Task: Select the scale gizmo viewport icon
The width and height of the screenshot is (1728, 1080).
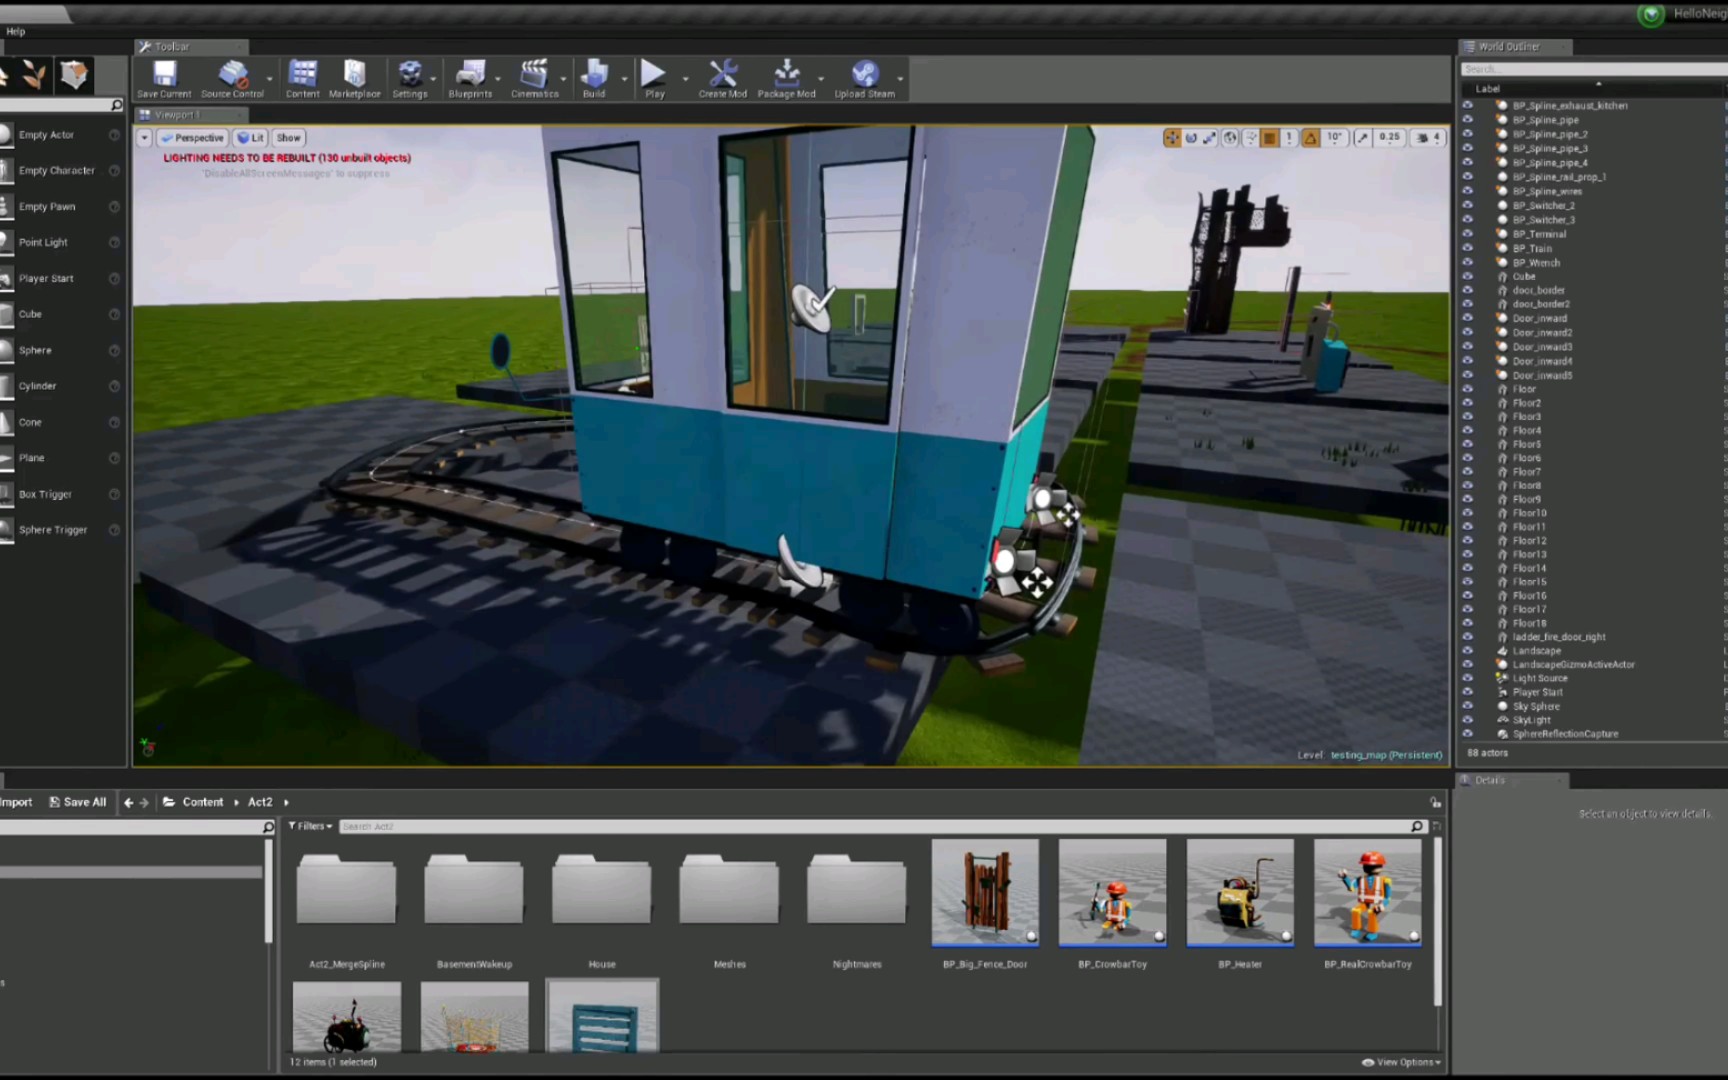Action: (x=1210, y=138)
